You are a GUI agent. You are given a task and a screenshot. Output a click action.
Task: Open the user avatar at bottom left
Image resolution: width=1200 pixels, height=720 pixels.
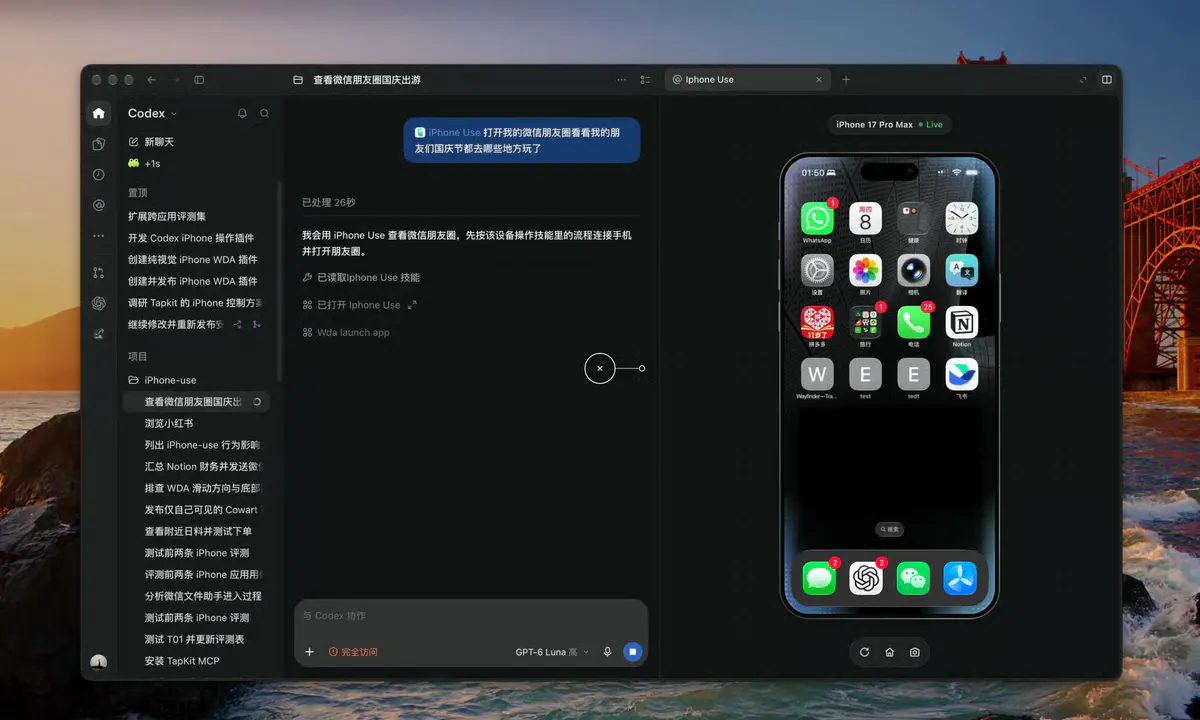point(98,662)
